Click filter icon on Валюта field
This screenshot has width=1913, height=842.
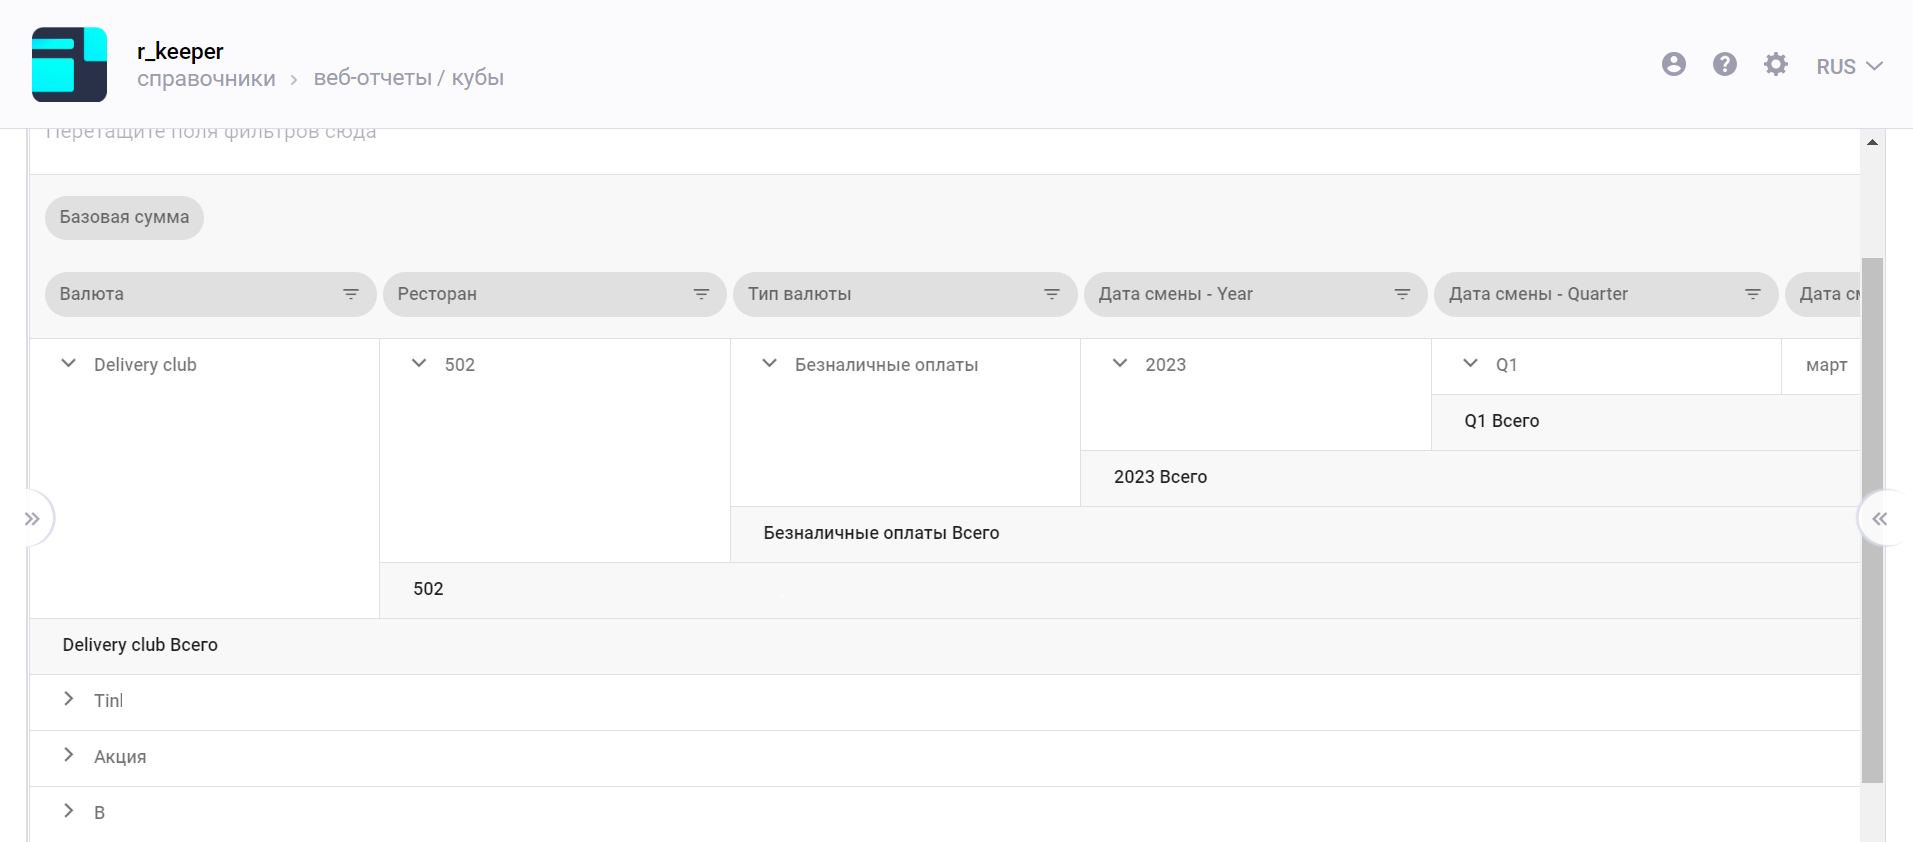(x=351, y=294)
